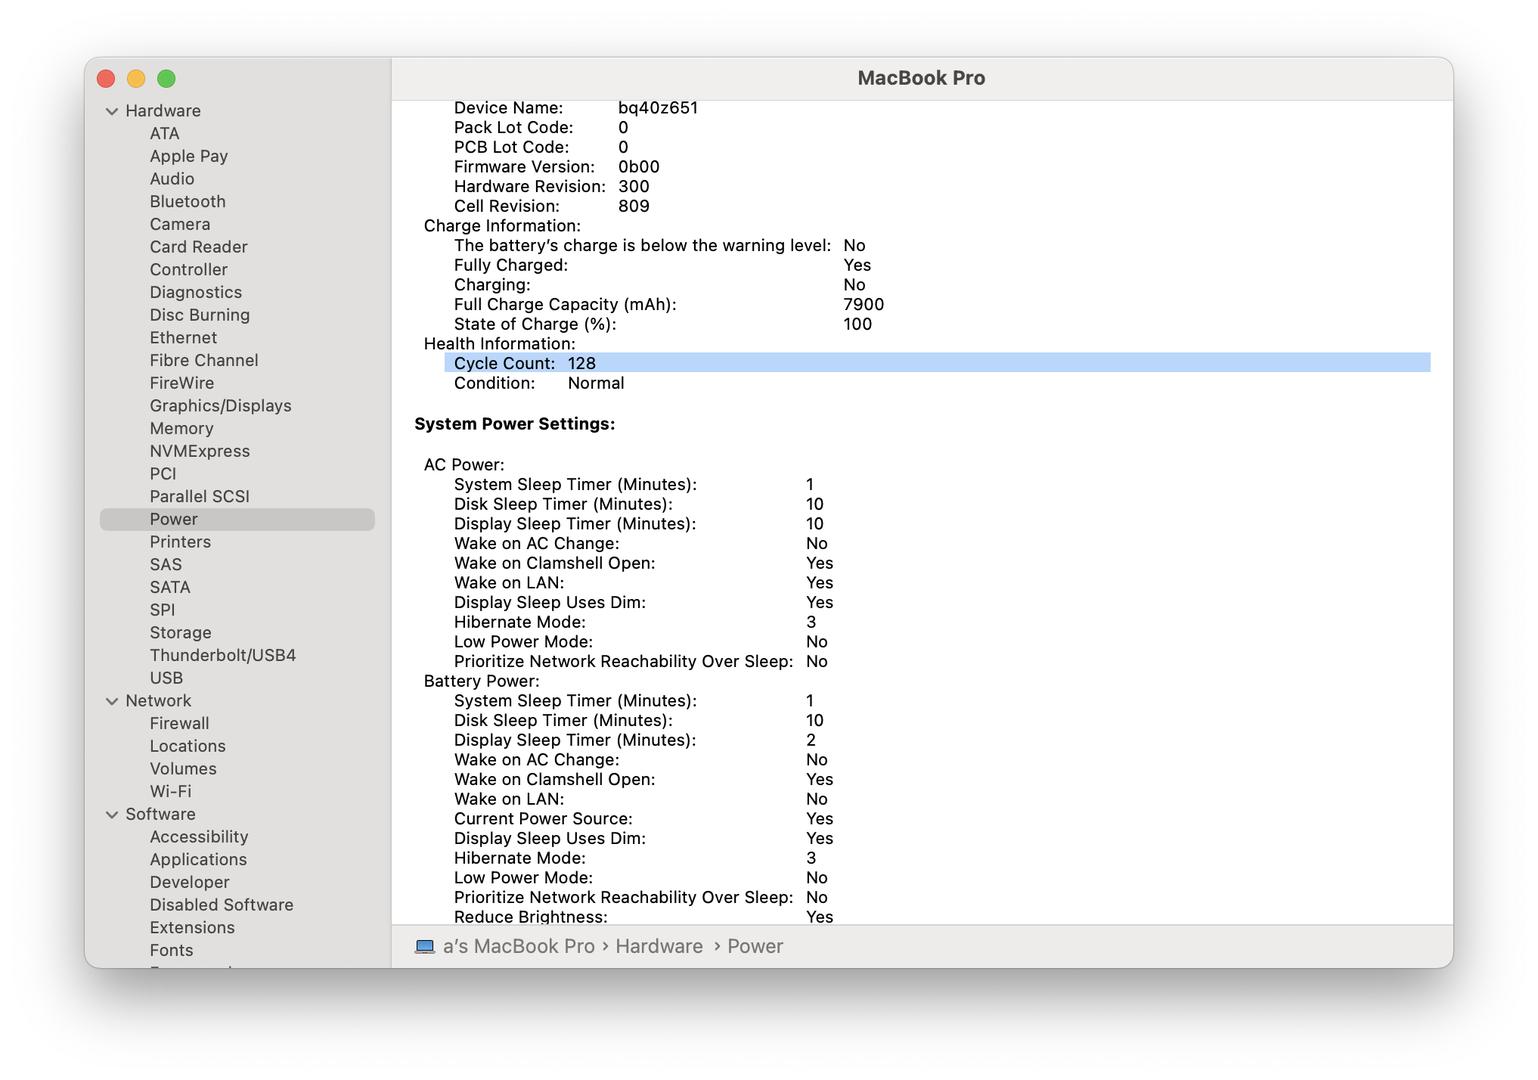Show Wi-Fi network details
Viewport: 1538px width, 1080px height.
(170, 792)
